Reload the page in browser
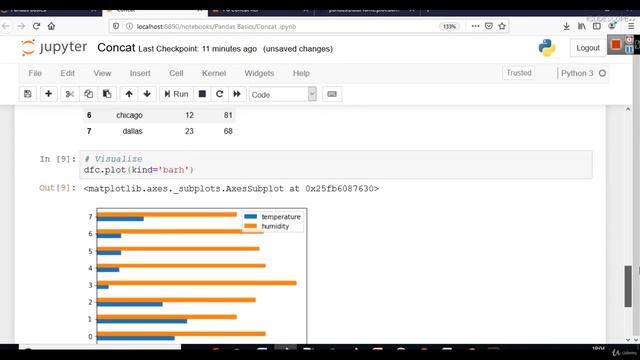This screenshot has height=360, width=640. pyautogui.click(x=36, y=26)
